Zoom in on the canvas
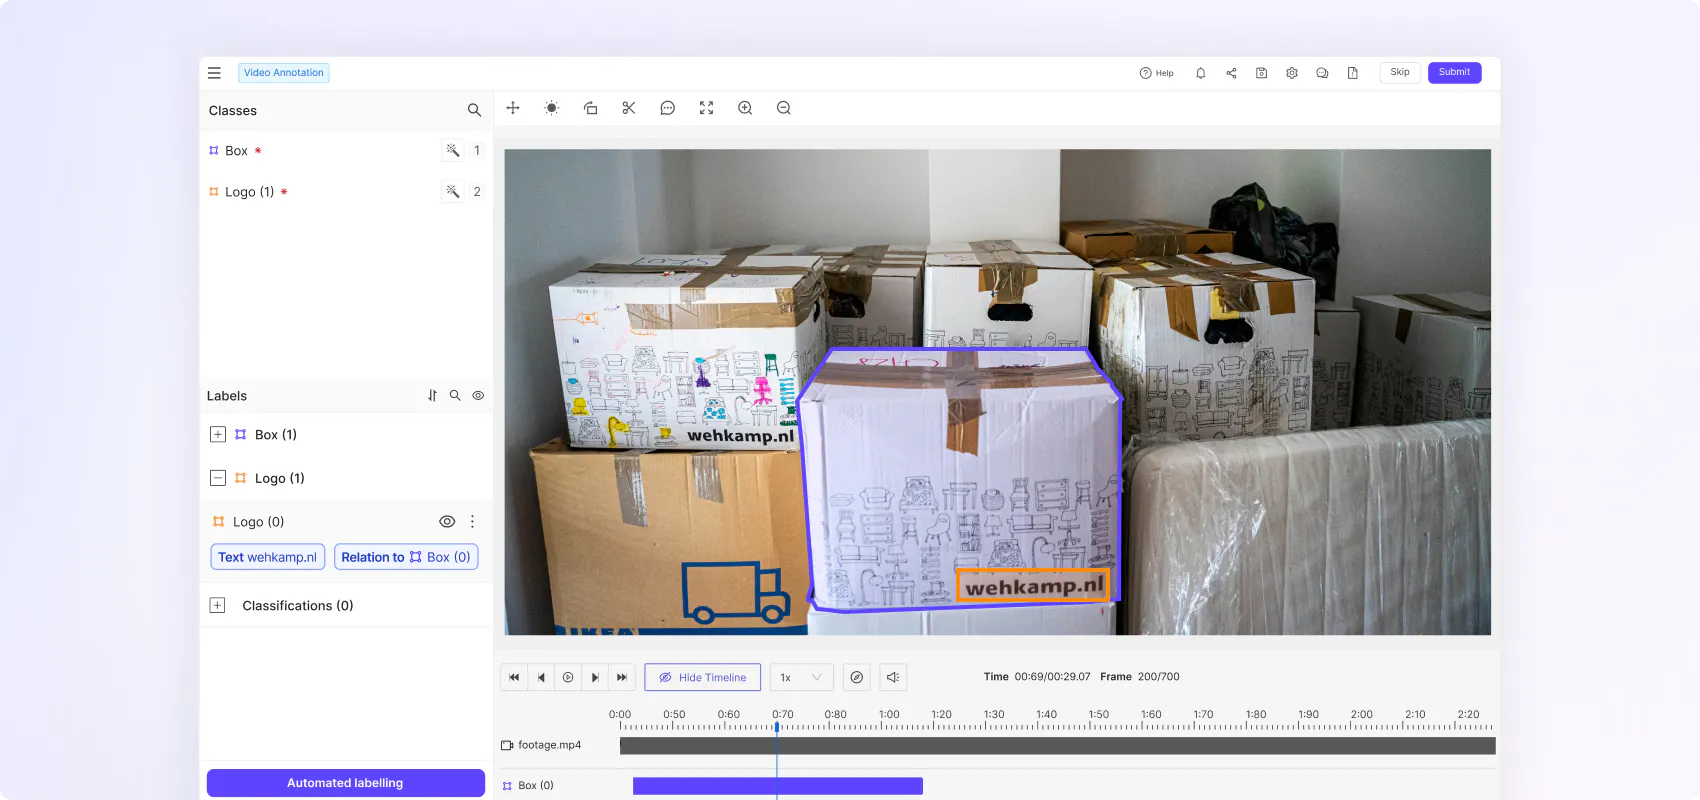 coord(745,108)
